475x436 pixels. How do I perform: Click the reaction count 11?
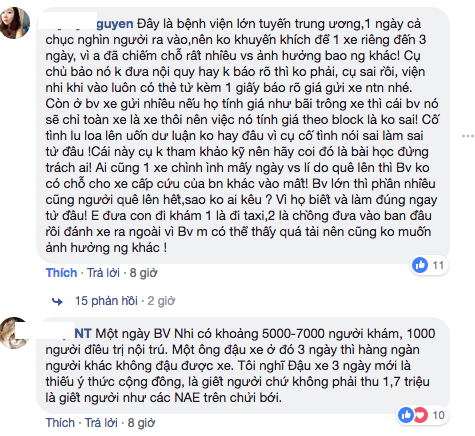[x=438, y=265]
